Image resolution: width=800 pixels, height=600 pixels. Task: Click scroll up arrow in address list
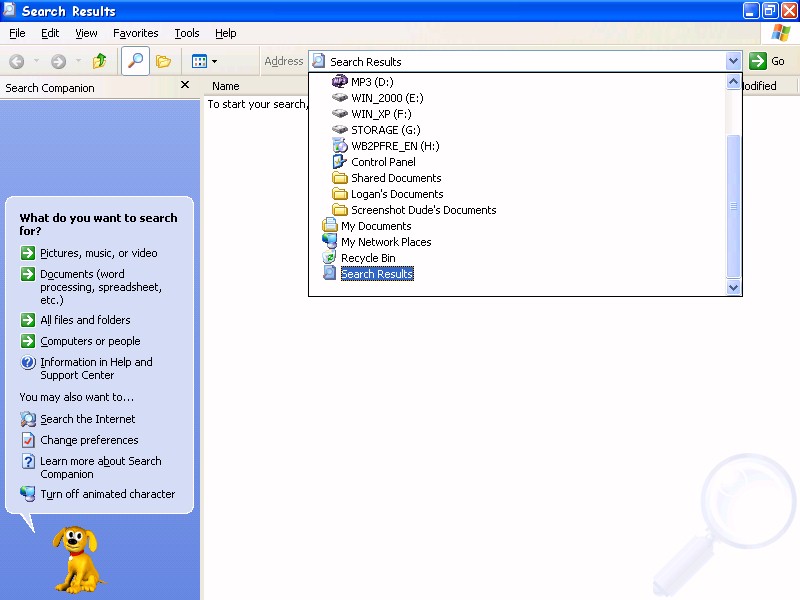[733, 82]
